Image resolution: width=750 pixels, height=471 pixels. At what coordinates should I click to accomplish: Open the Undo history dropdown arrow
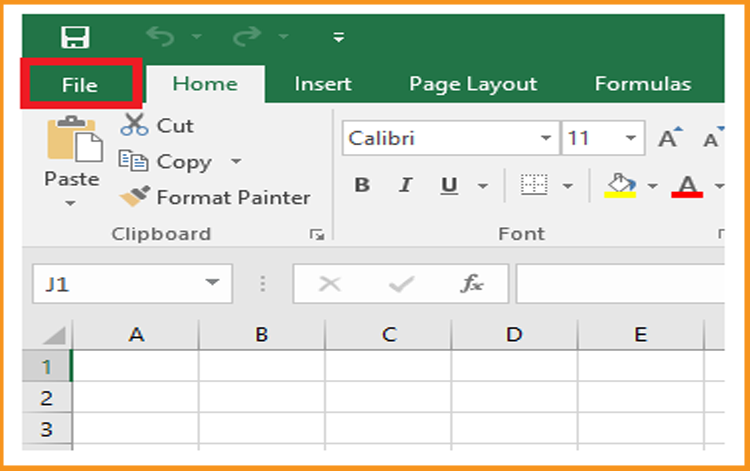(197, 36)
